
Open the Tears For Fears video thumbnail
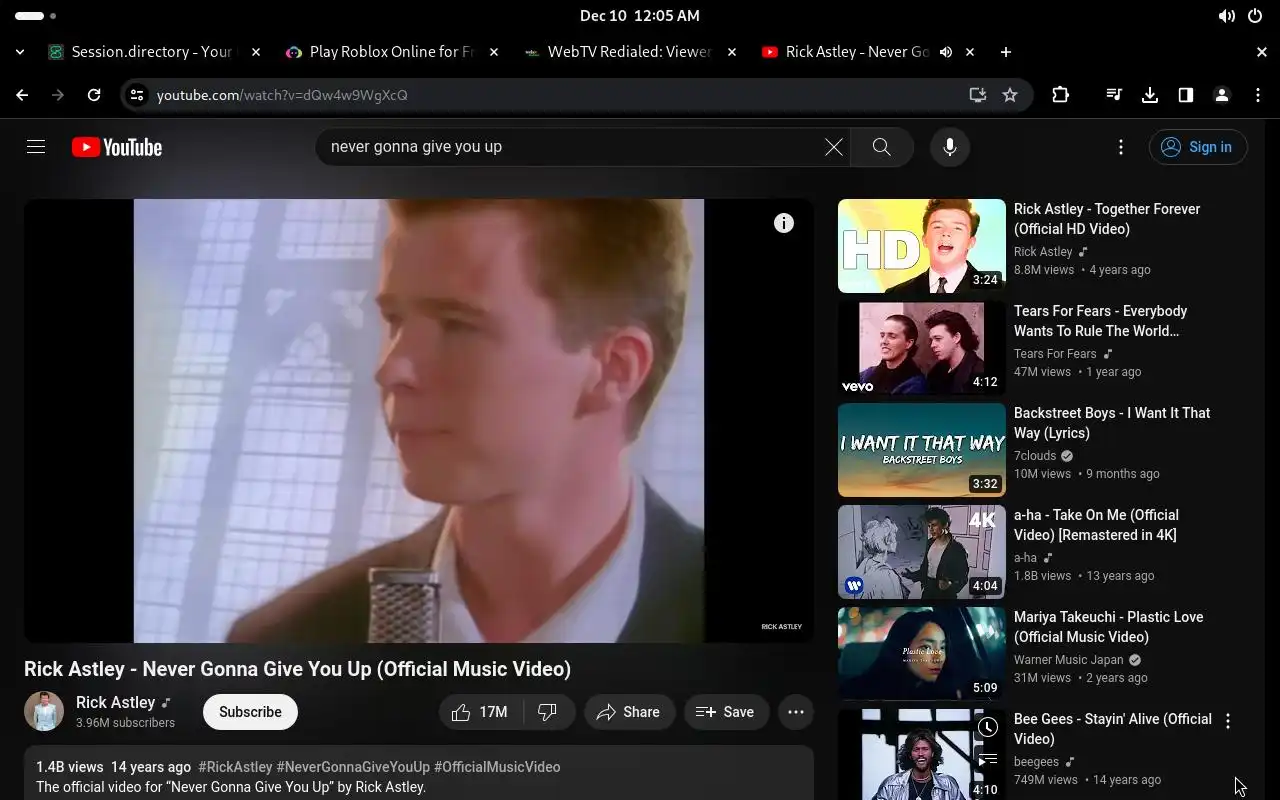[x=922, y=348]
